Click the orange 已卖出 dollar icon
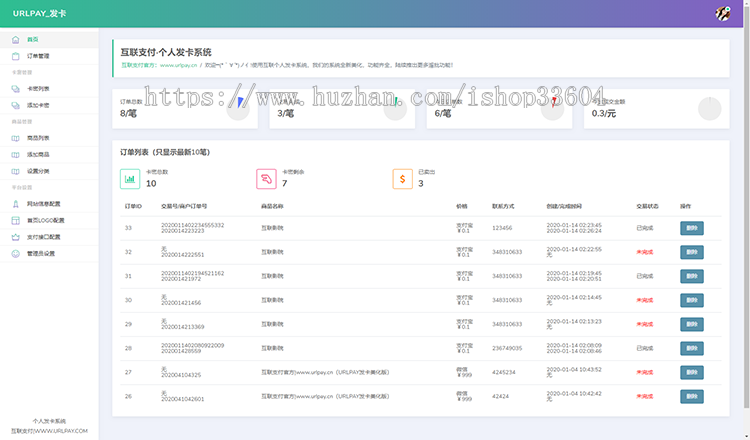 pos(401,179)
